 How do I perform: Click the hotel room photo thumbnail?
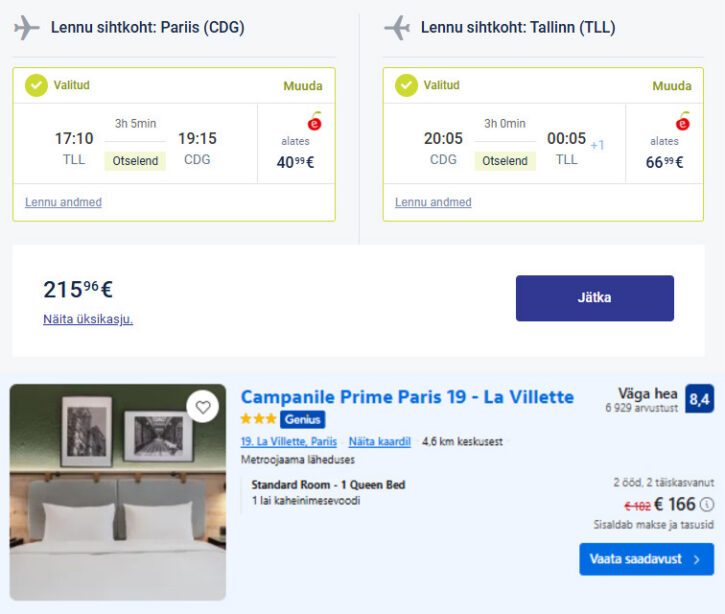point(118,492)
